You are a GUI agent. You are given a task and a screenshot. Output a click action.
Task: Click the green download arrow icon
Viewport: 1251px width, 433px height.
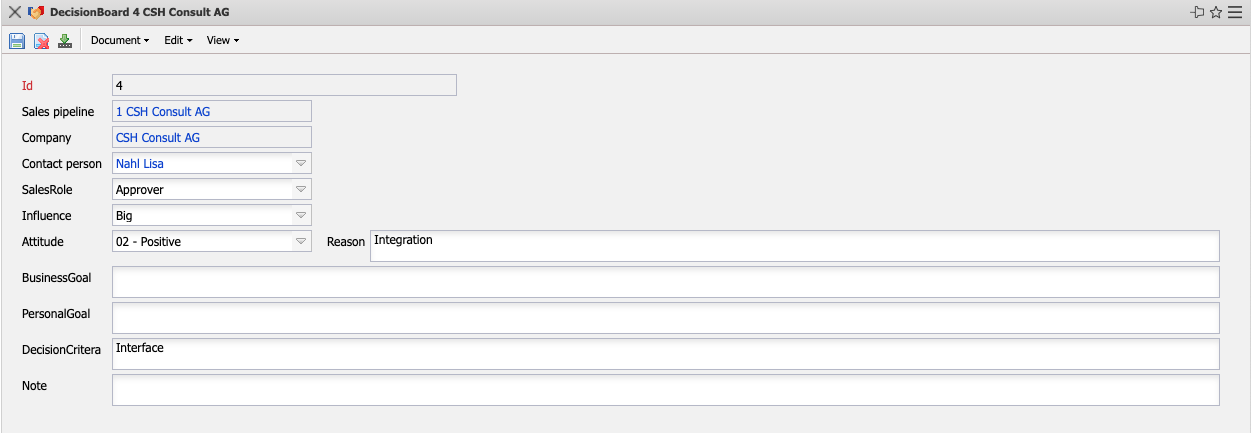point(65,41)
